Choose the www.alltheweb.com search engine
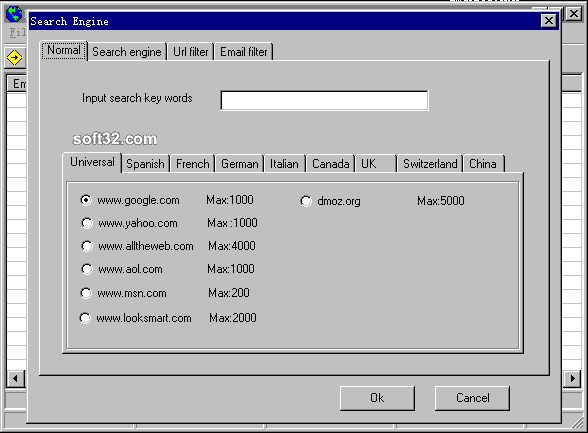 pyautogui.click(x=87, y=246)
